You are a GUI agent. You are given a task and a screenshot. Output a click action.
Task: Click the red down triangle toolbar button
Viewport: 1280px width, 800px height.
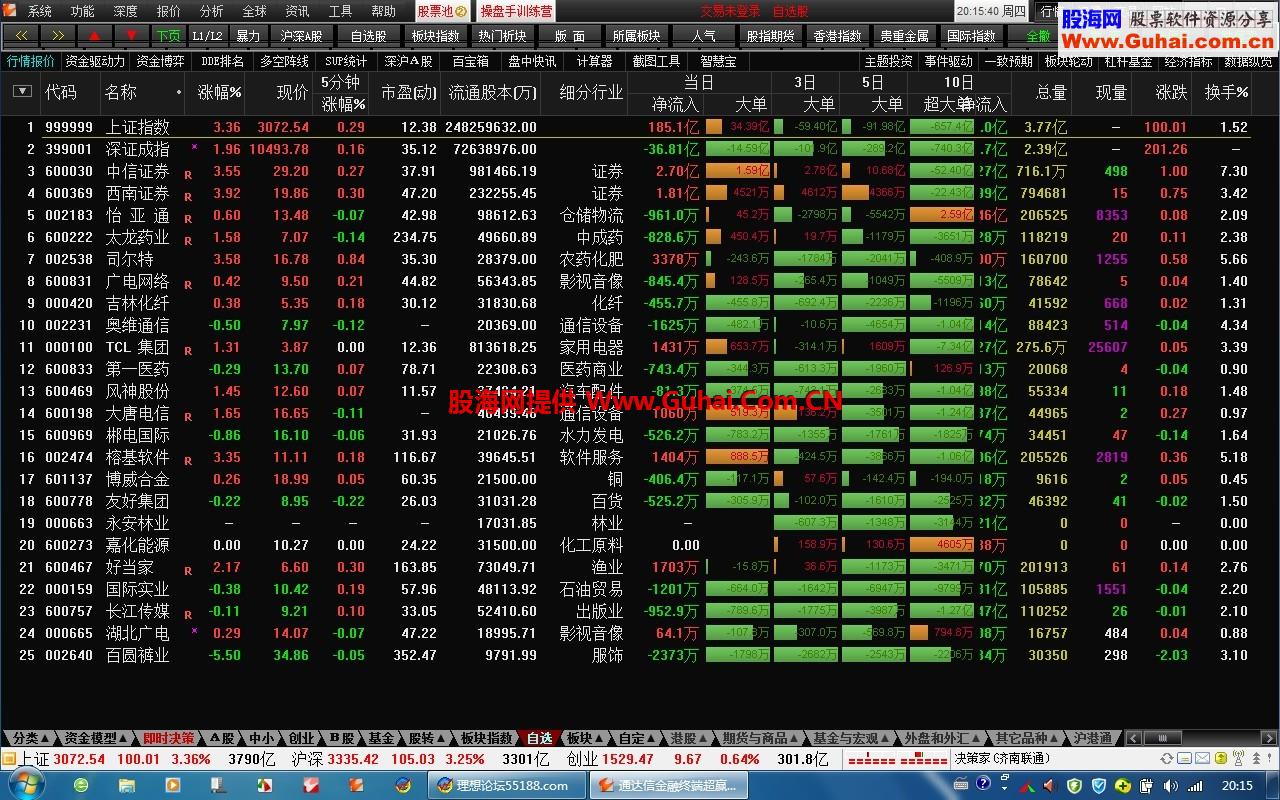click(x=131, y=35)
